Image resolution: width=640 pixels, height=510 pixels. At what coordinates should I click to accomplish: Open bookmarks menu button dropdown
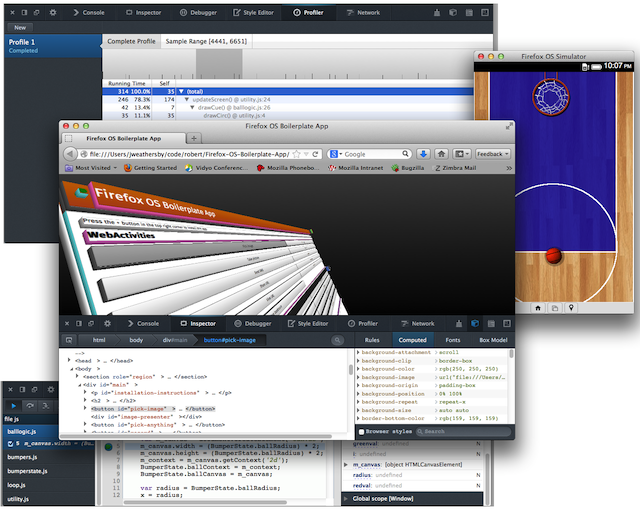(x=462, y=154)
